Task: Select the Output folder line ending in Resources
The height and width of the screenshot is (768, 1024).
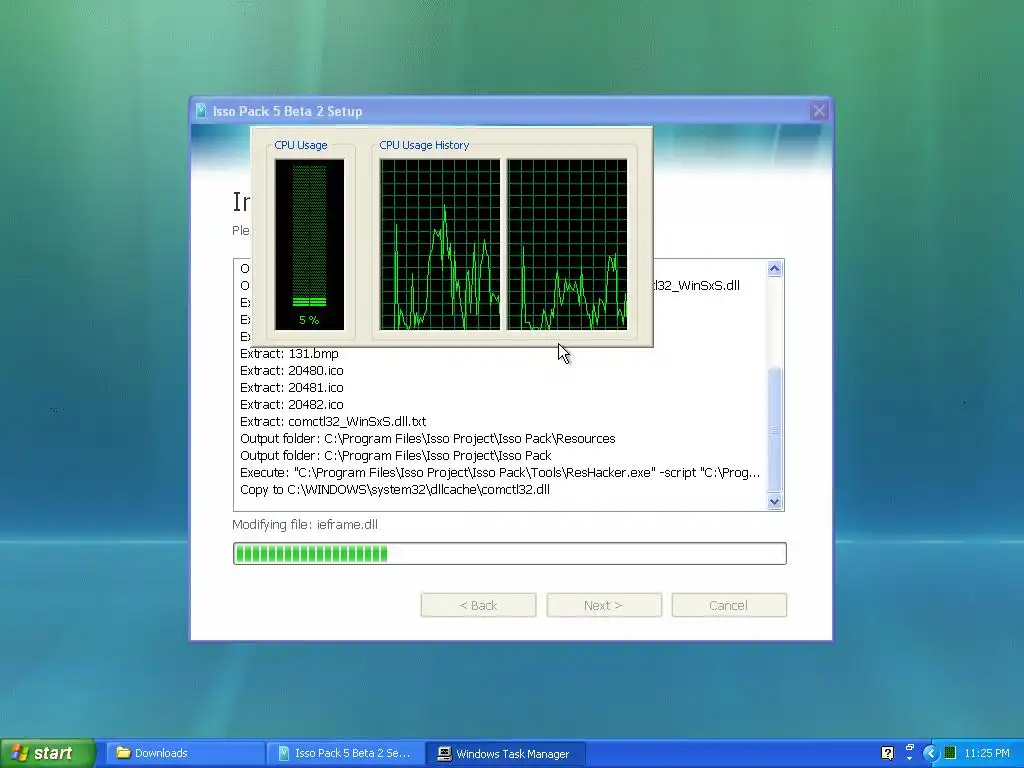Action: 428,438
